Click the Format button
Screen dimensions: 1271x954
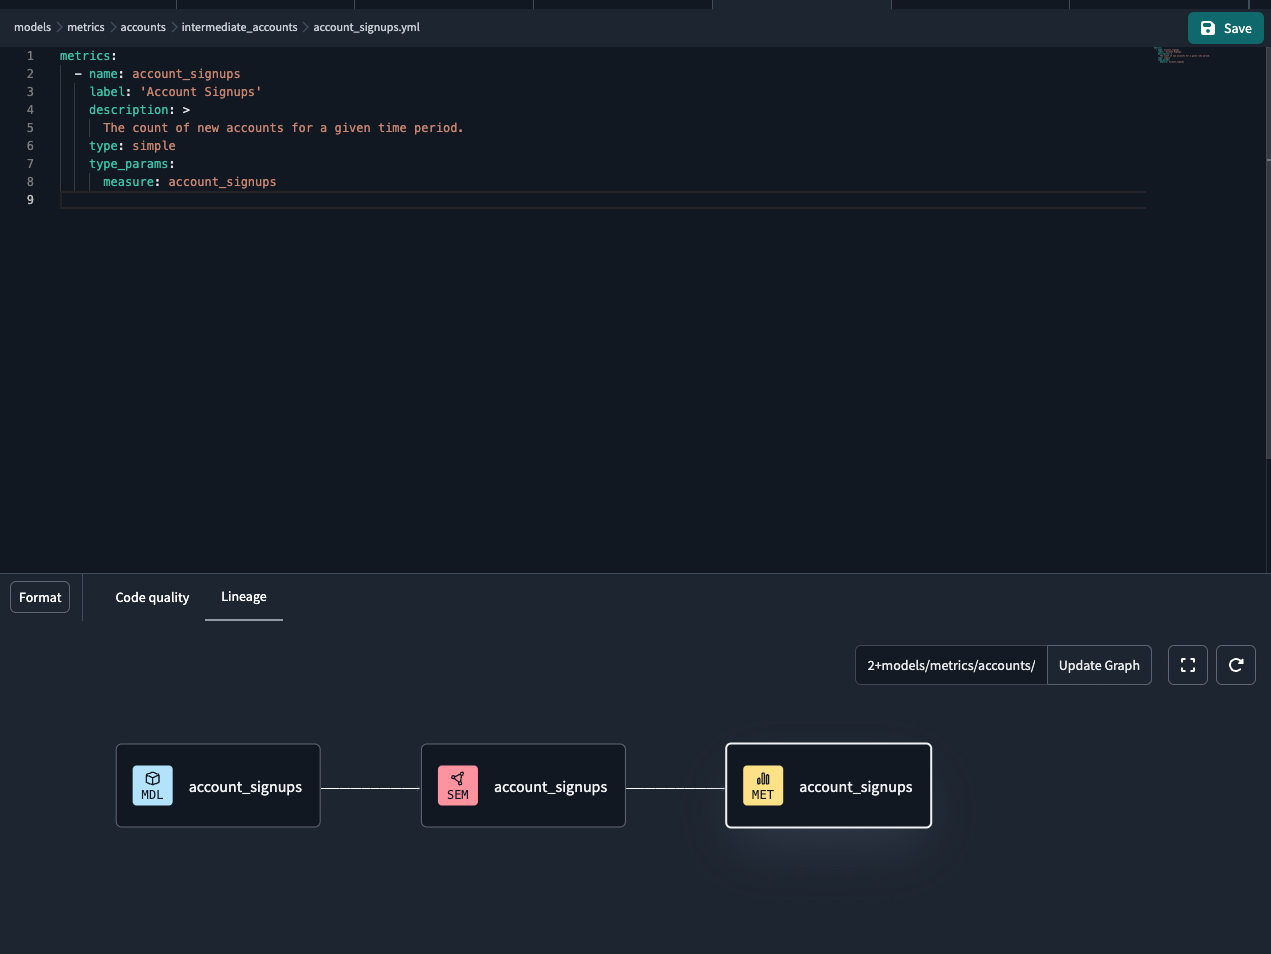pyautogui.click(x=39, y=597)
